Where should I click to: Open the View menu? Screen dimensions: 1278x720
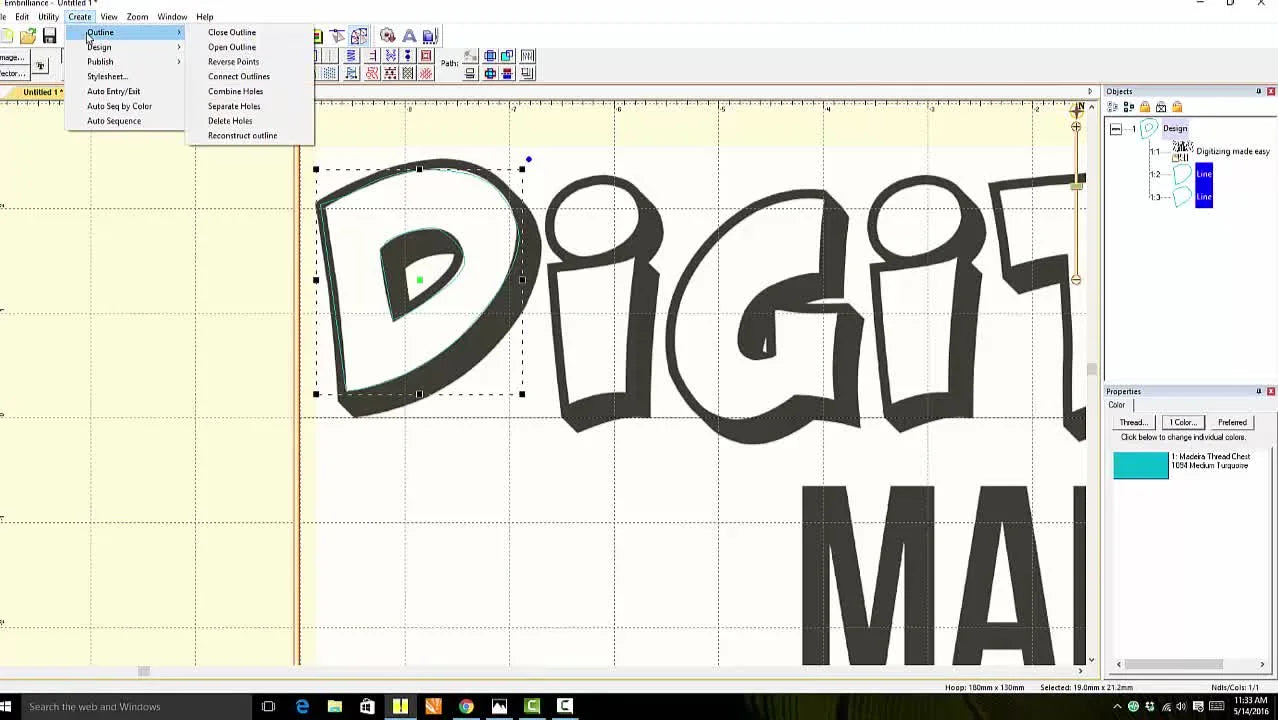(109, 17)
